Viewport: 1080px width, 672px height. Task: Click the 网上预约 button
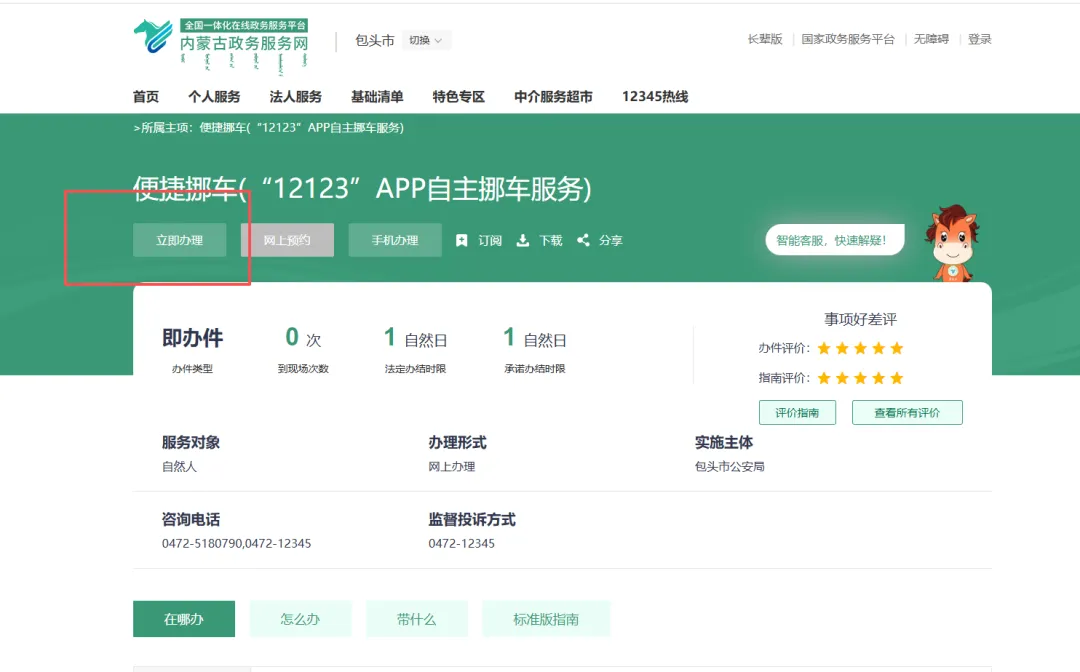pos(287,240)
